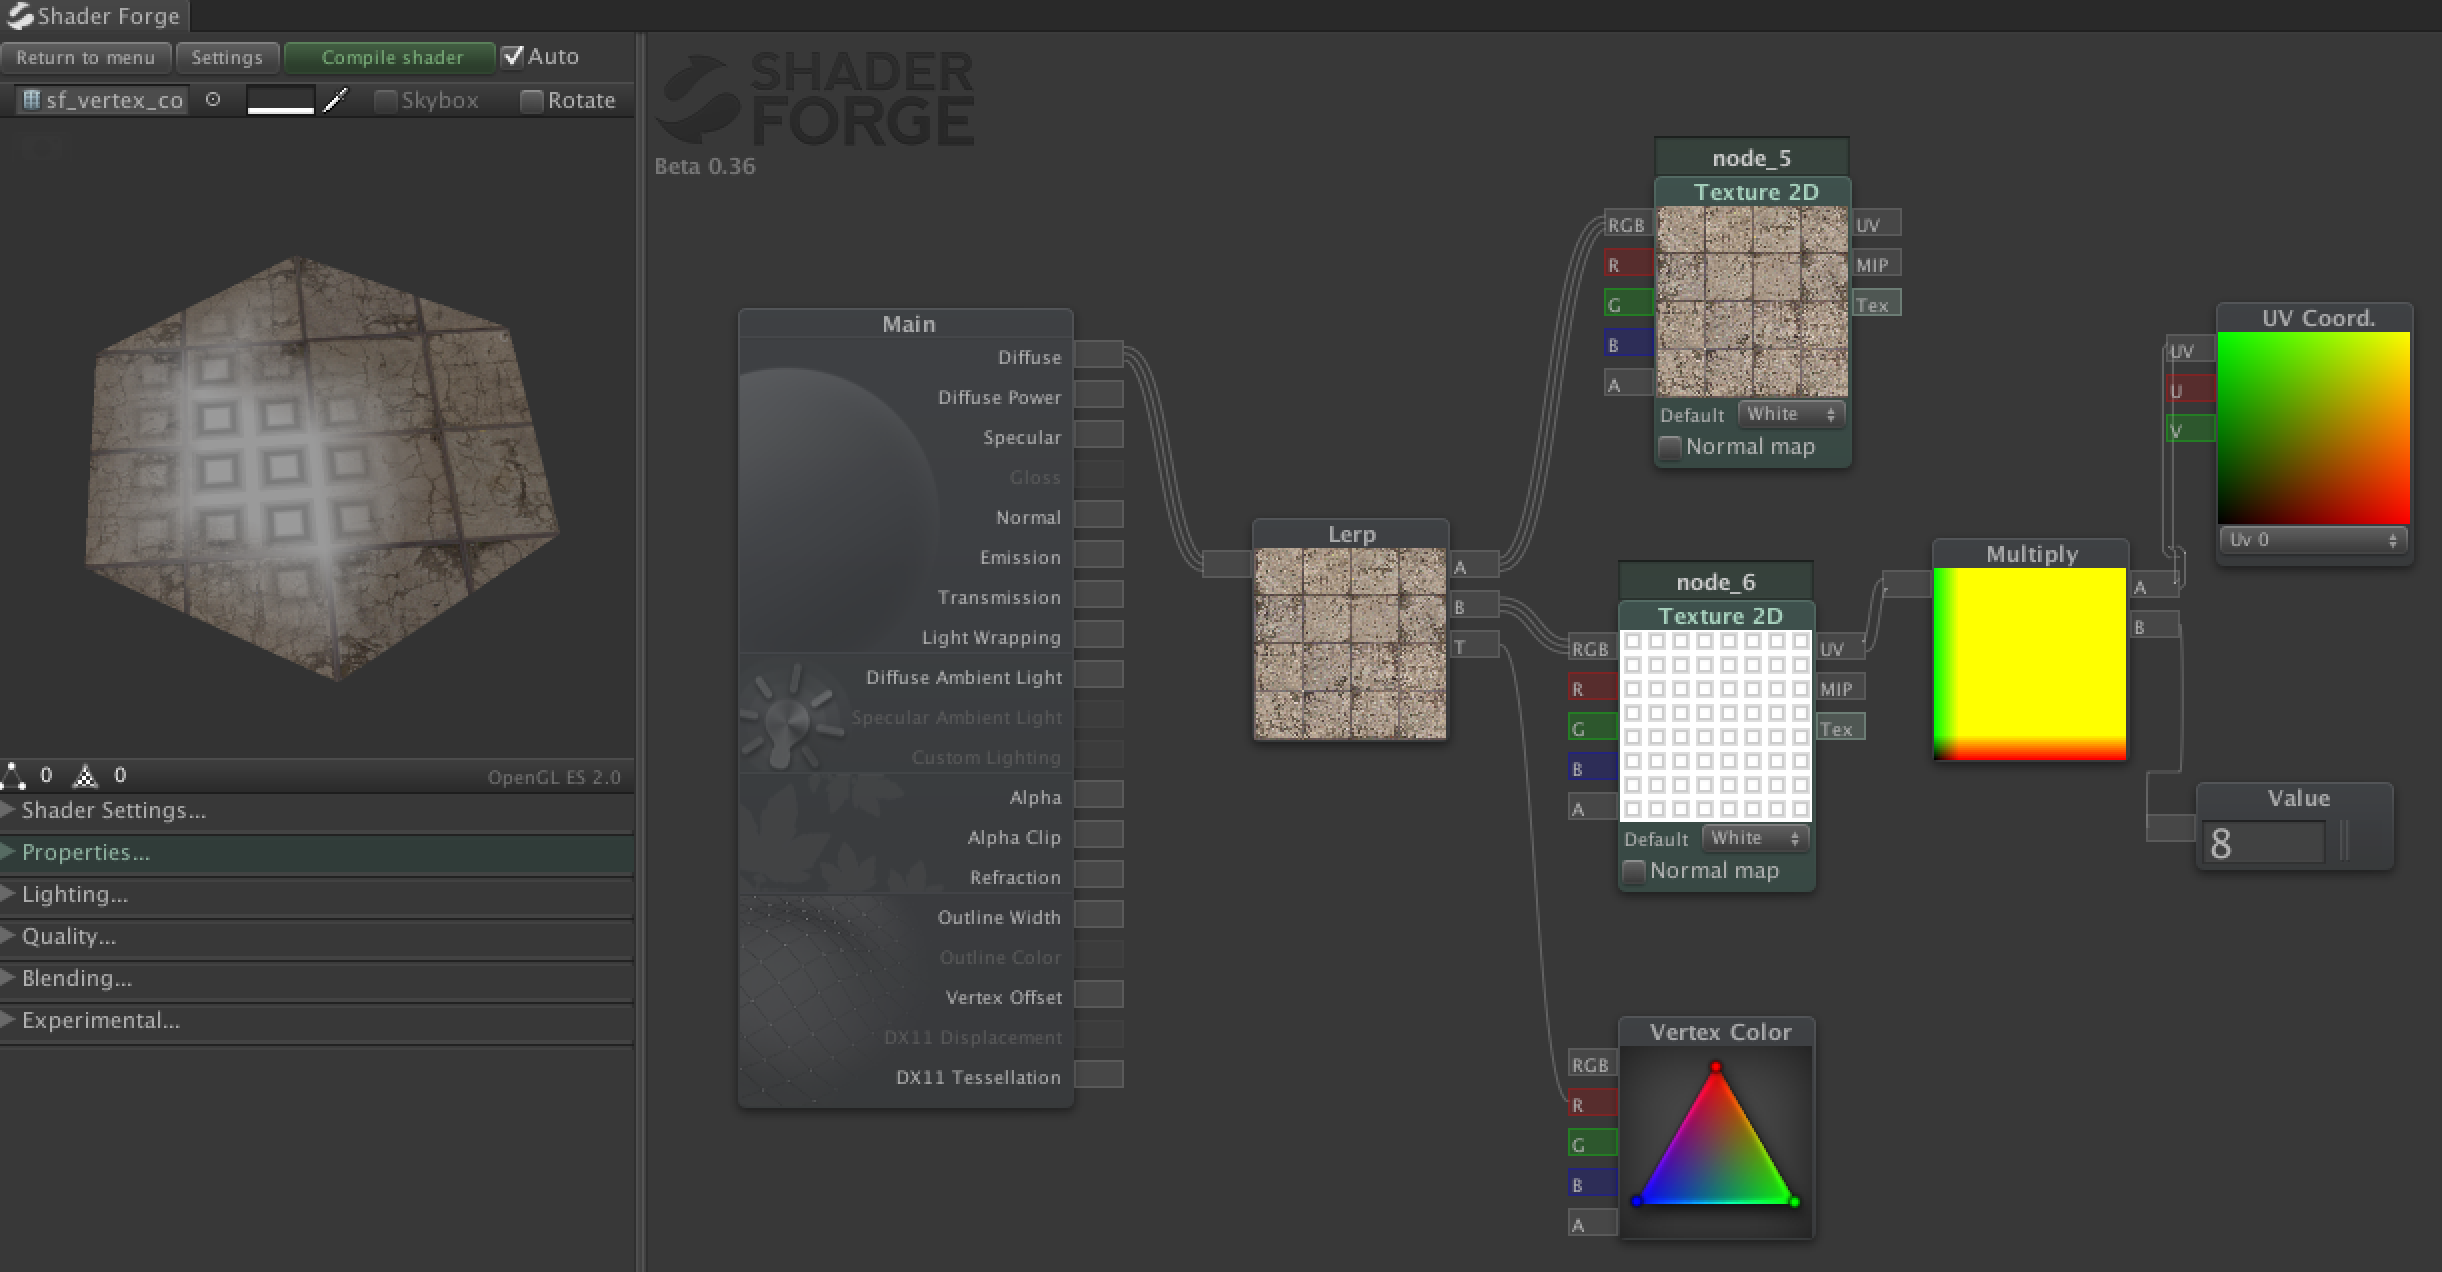Image resolution: width=2442 pixels, height=1272 pixels.
Task: Click Return to menu button
Action: point(86,58)
